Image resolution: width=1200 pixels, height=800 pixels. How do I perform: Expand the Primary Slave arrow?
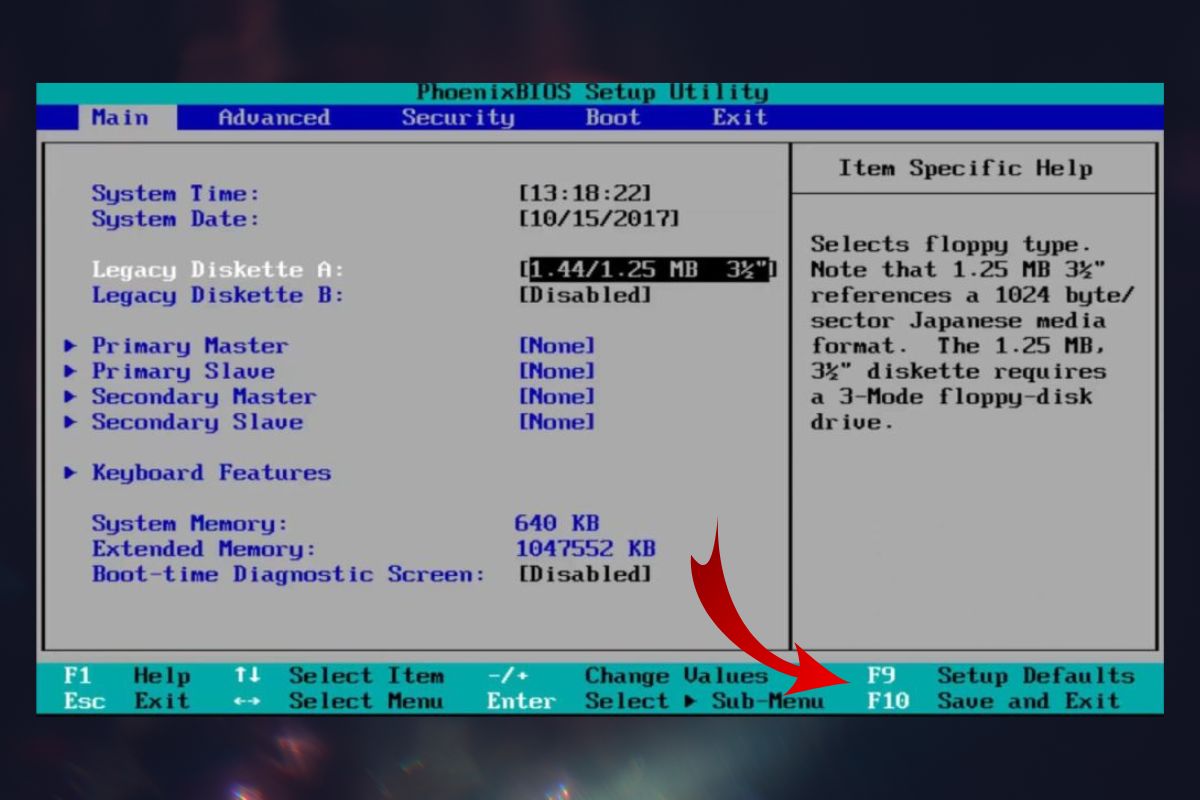(70, 371)
